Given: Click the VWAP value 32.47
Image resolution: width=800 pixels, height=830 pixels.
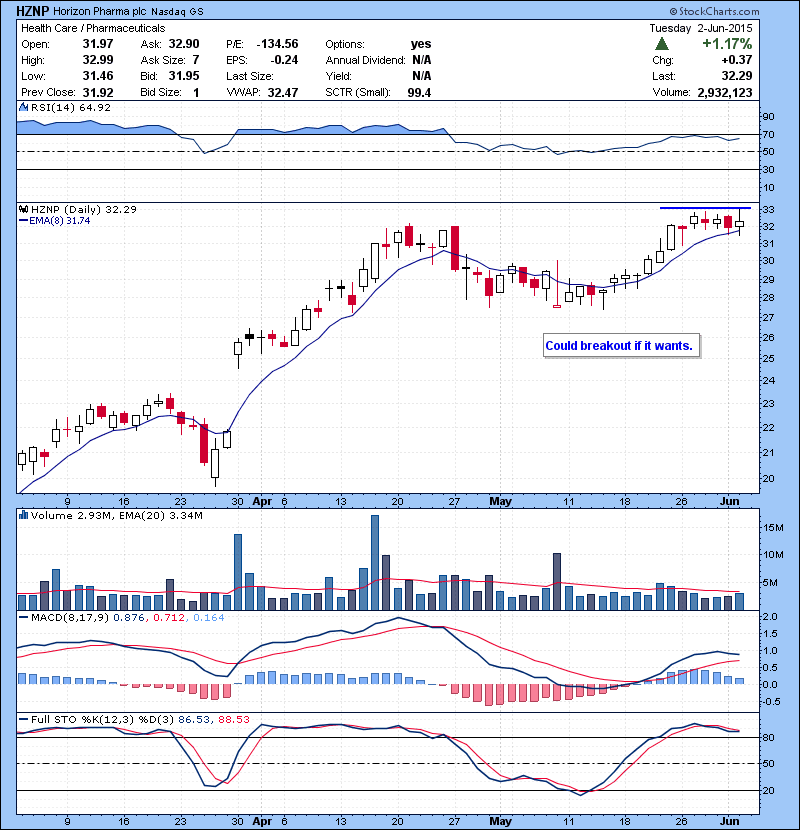Looking at the screenshot, I should [283, 93].
